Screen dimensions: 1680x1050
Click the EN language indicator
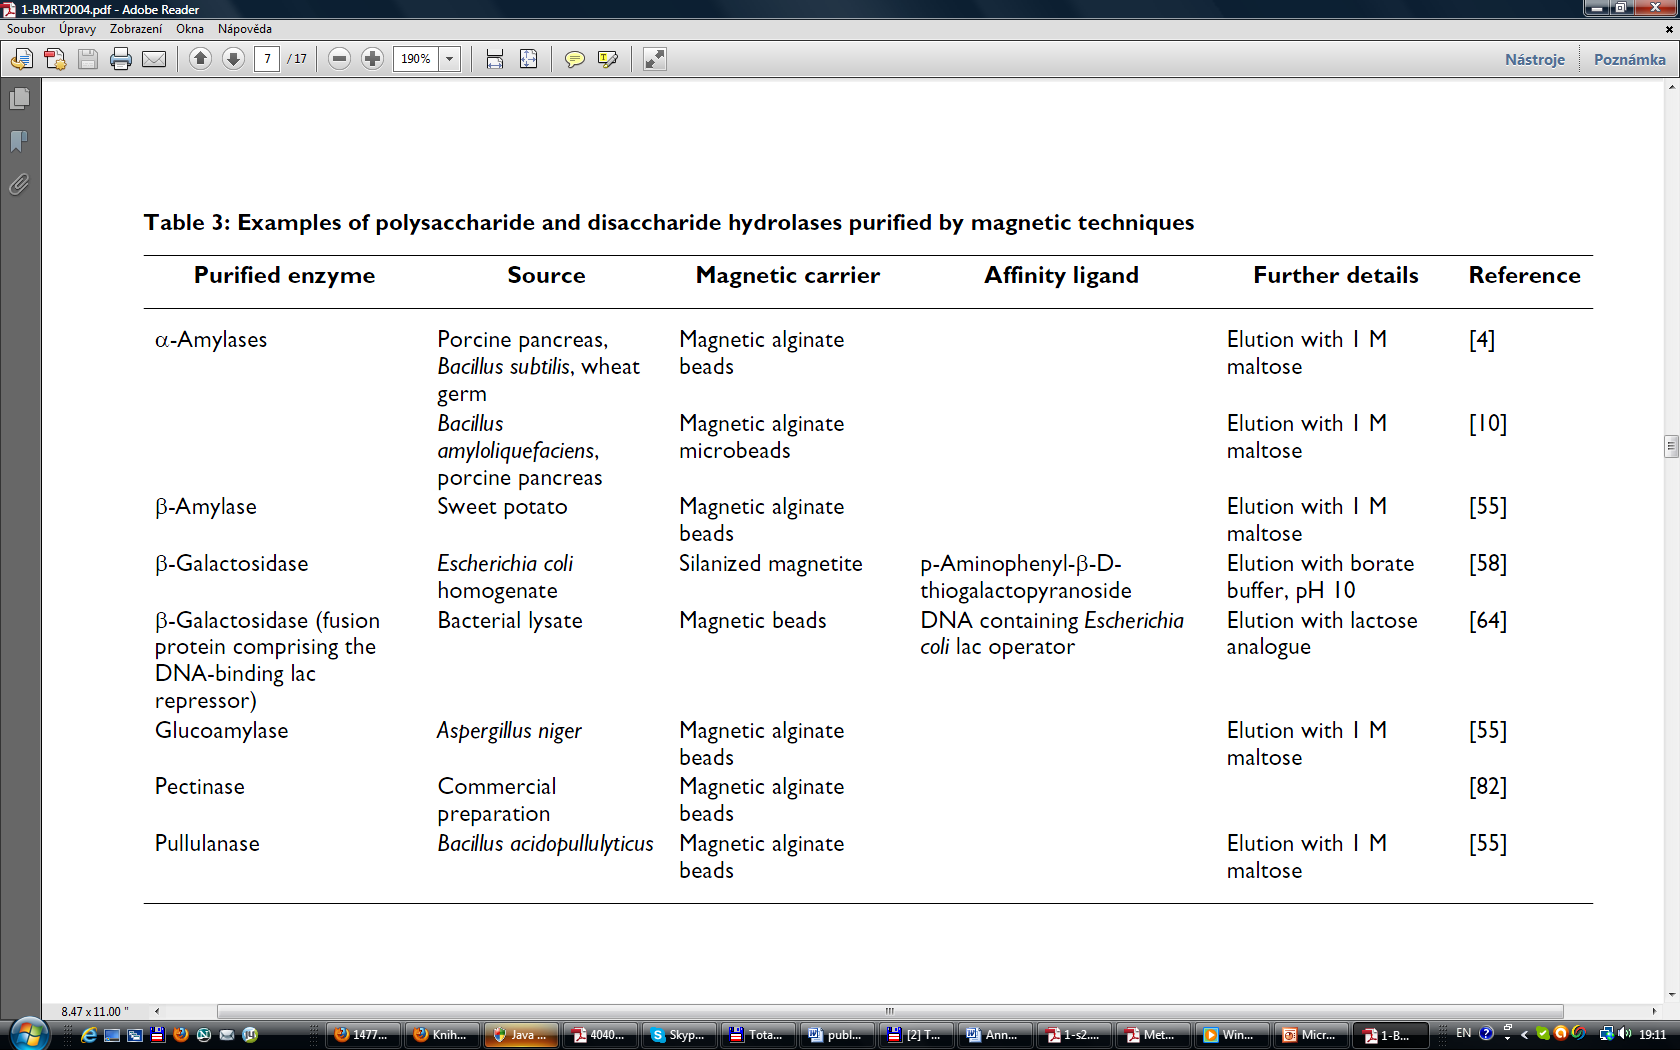1463,1034
